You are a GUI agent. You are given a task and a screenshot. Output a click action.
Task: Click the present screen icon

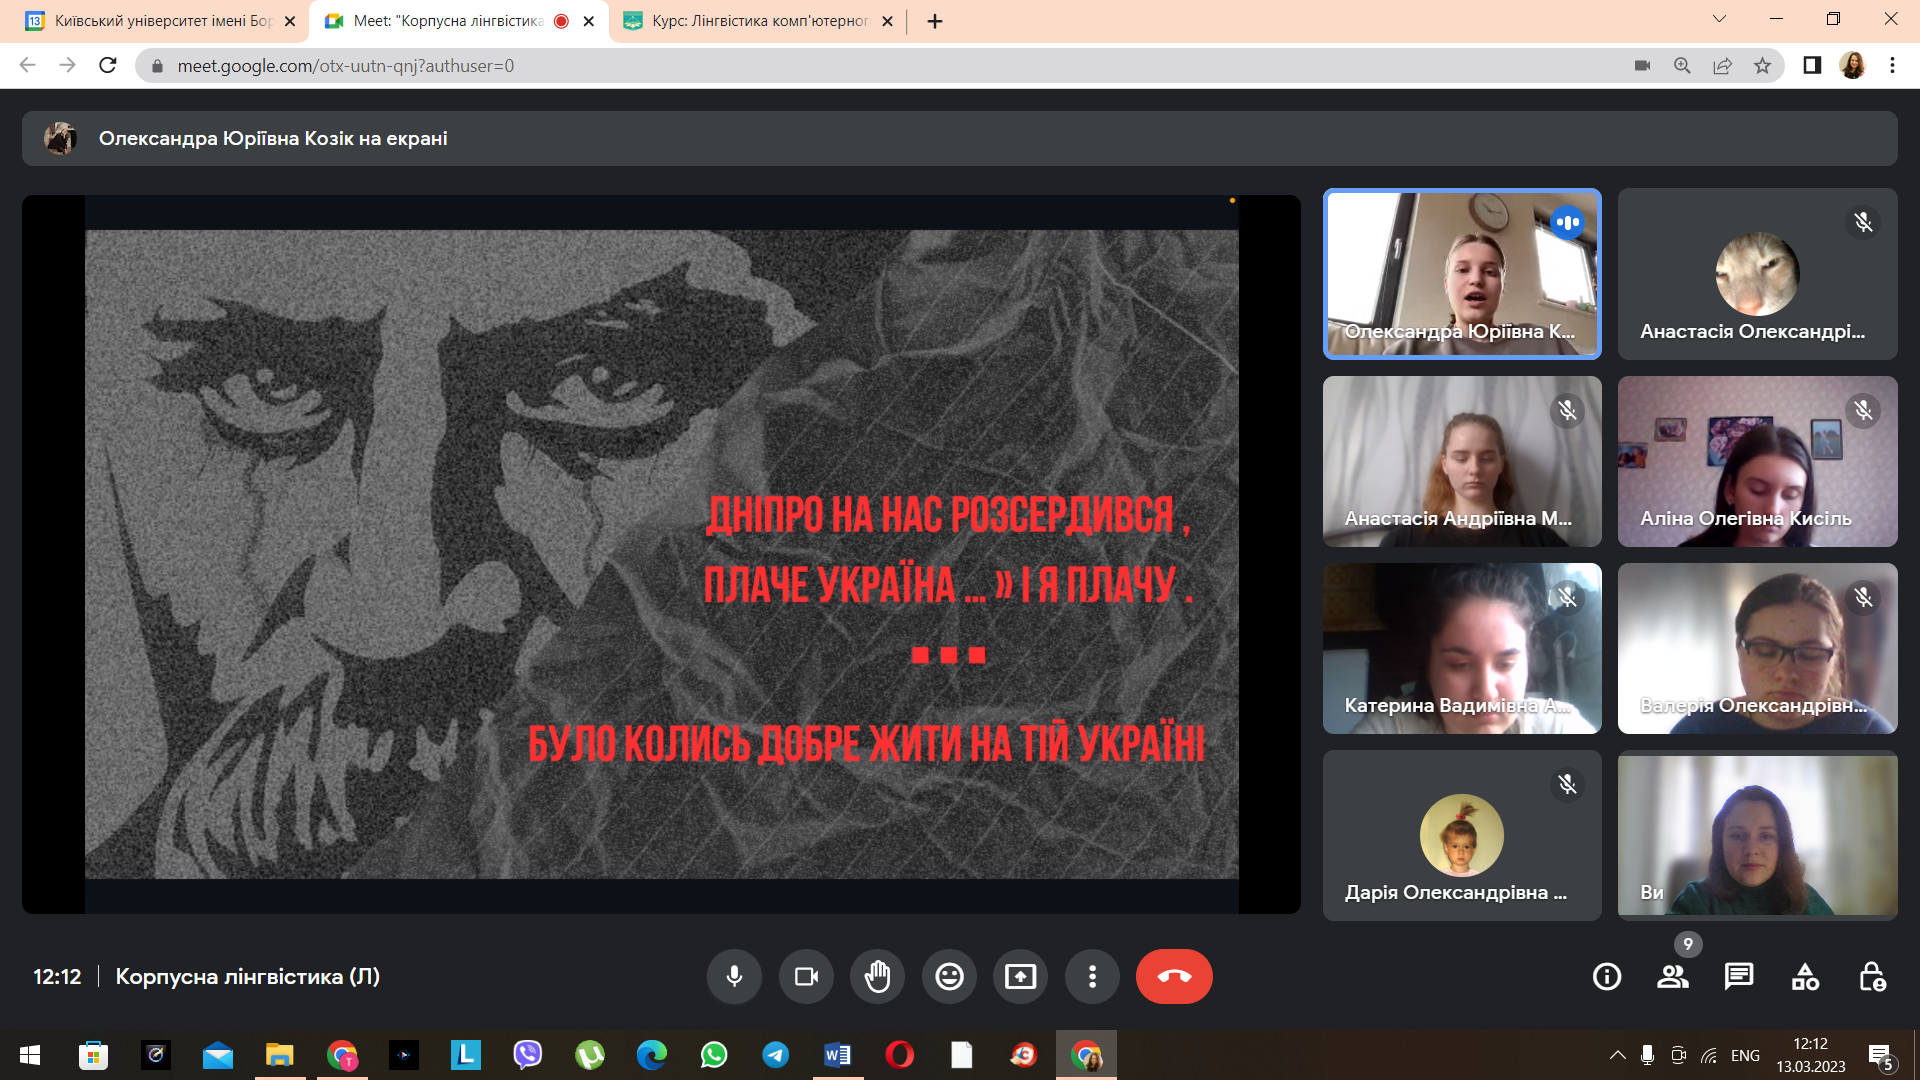click(x=1020, y=976)
